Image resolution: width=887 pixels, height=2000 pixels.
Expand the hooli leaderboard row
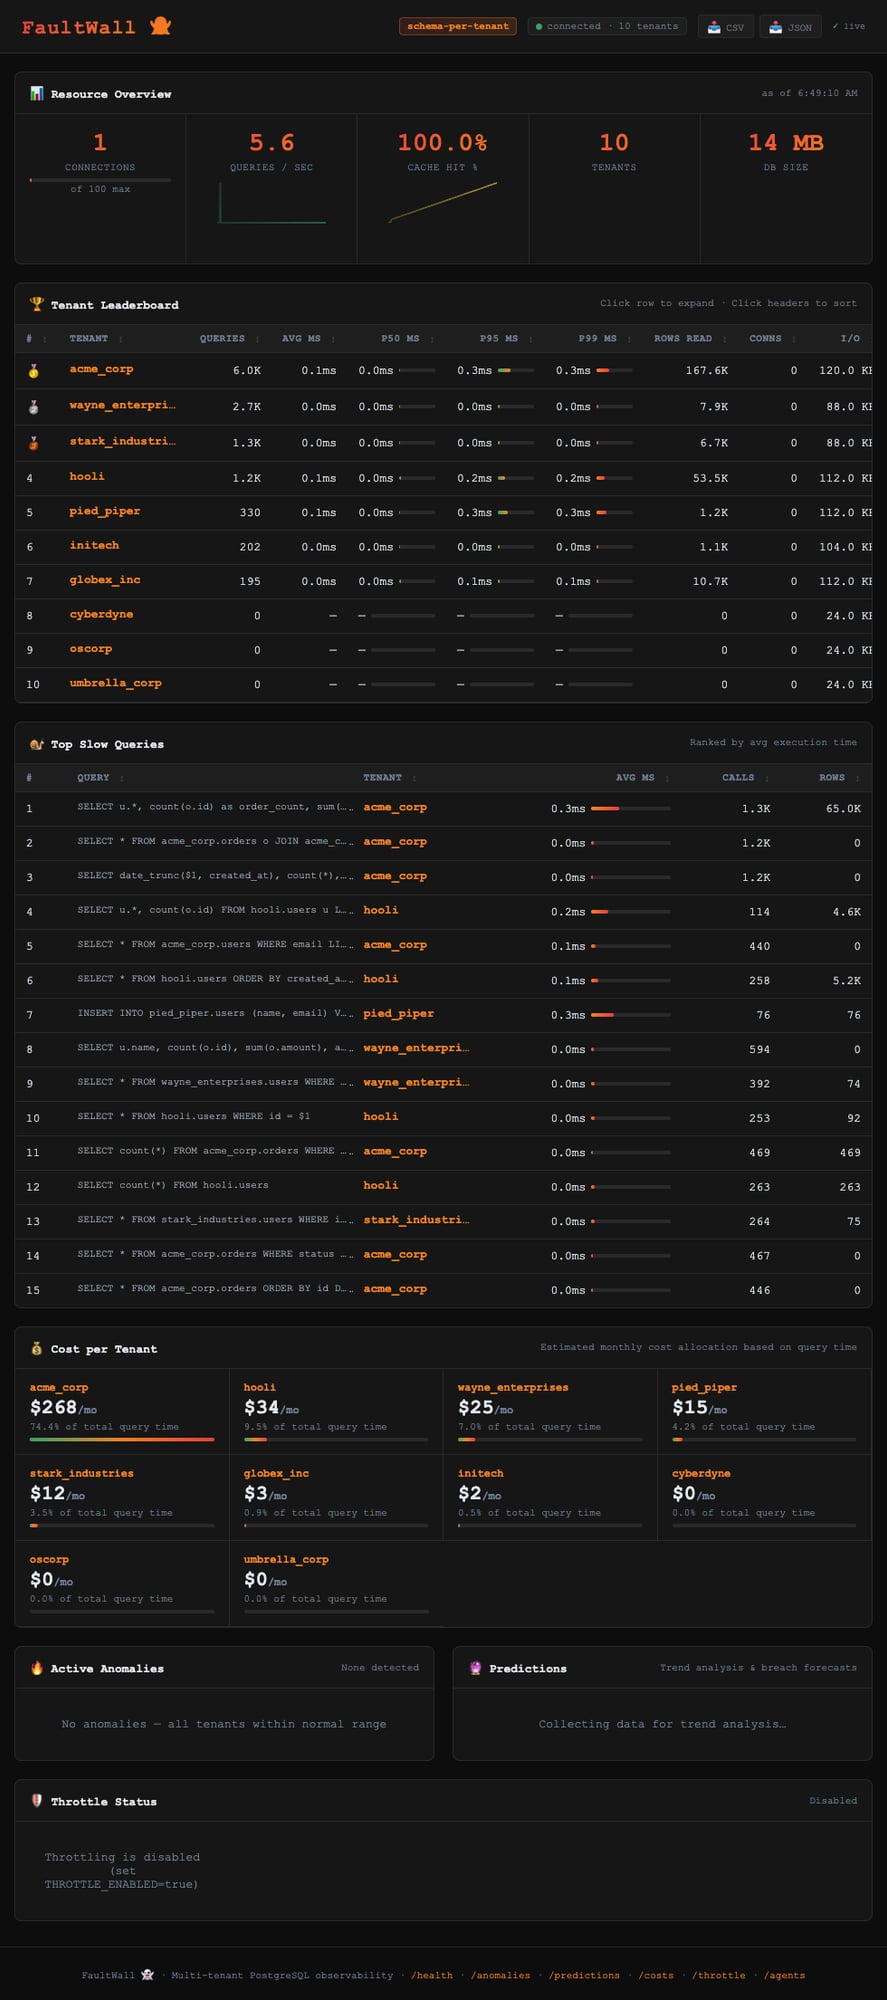443,478
